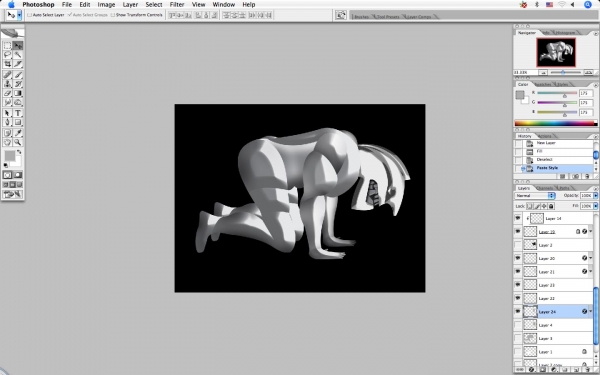Image resolution: width=600 pixels, height=375 pixels.
Task: Show Layer 3 via visibility box
Action: (518, 338)
